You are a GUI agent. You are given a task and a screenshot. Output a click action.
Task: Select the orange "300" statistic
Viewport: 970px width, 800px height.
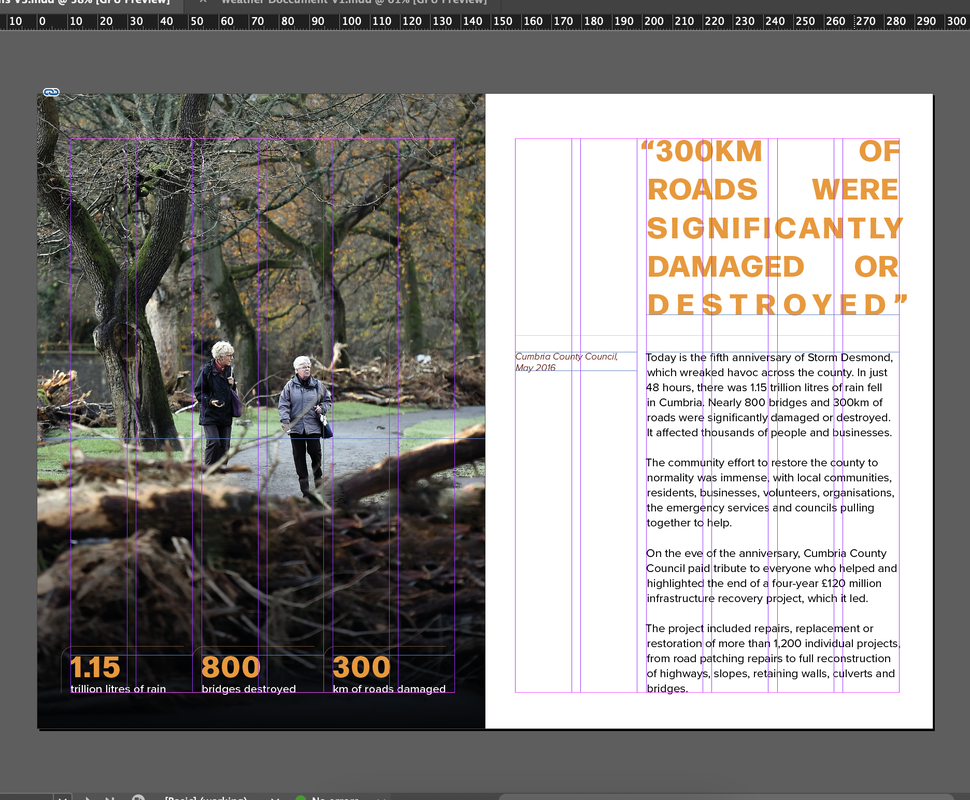click(x=361, y=668)
